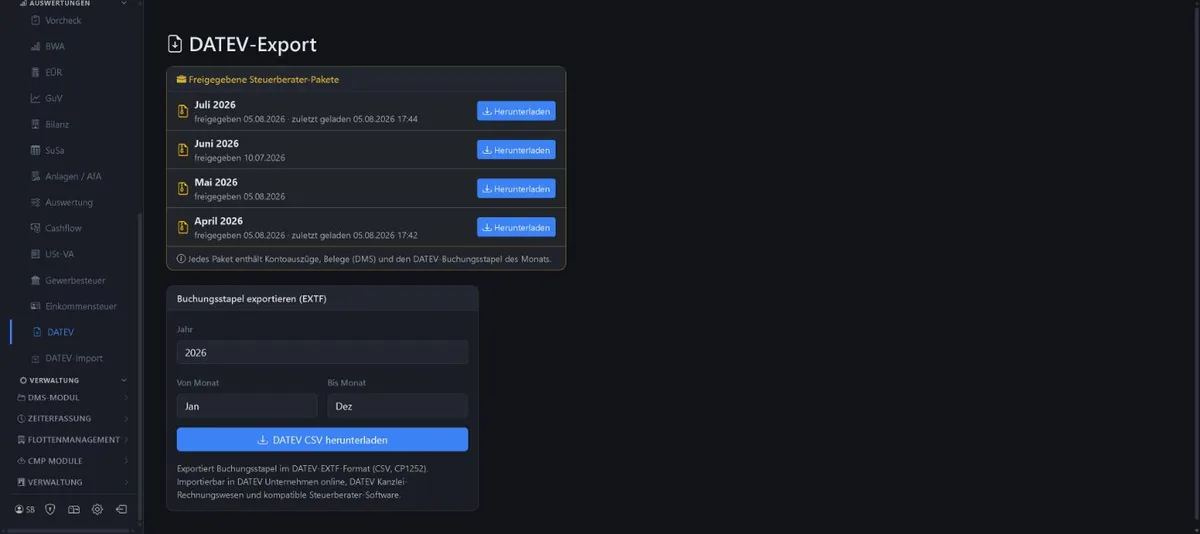Open the Jahr field showing 2026

tap(322, 353)
